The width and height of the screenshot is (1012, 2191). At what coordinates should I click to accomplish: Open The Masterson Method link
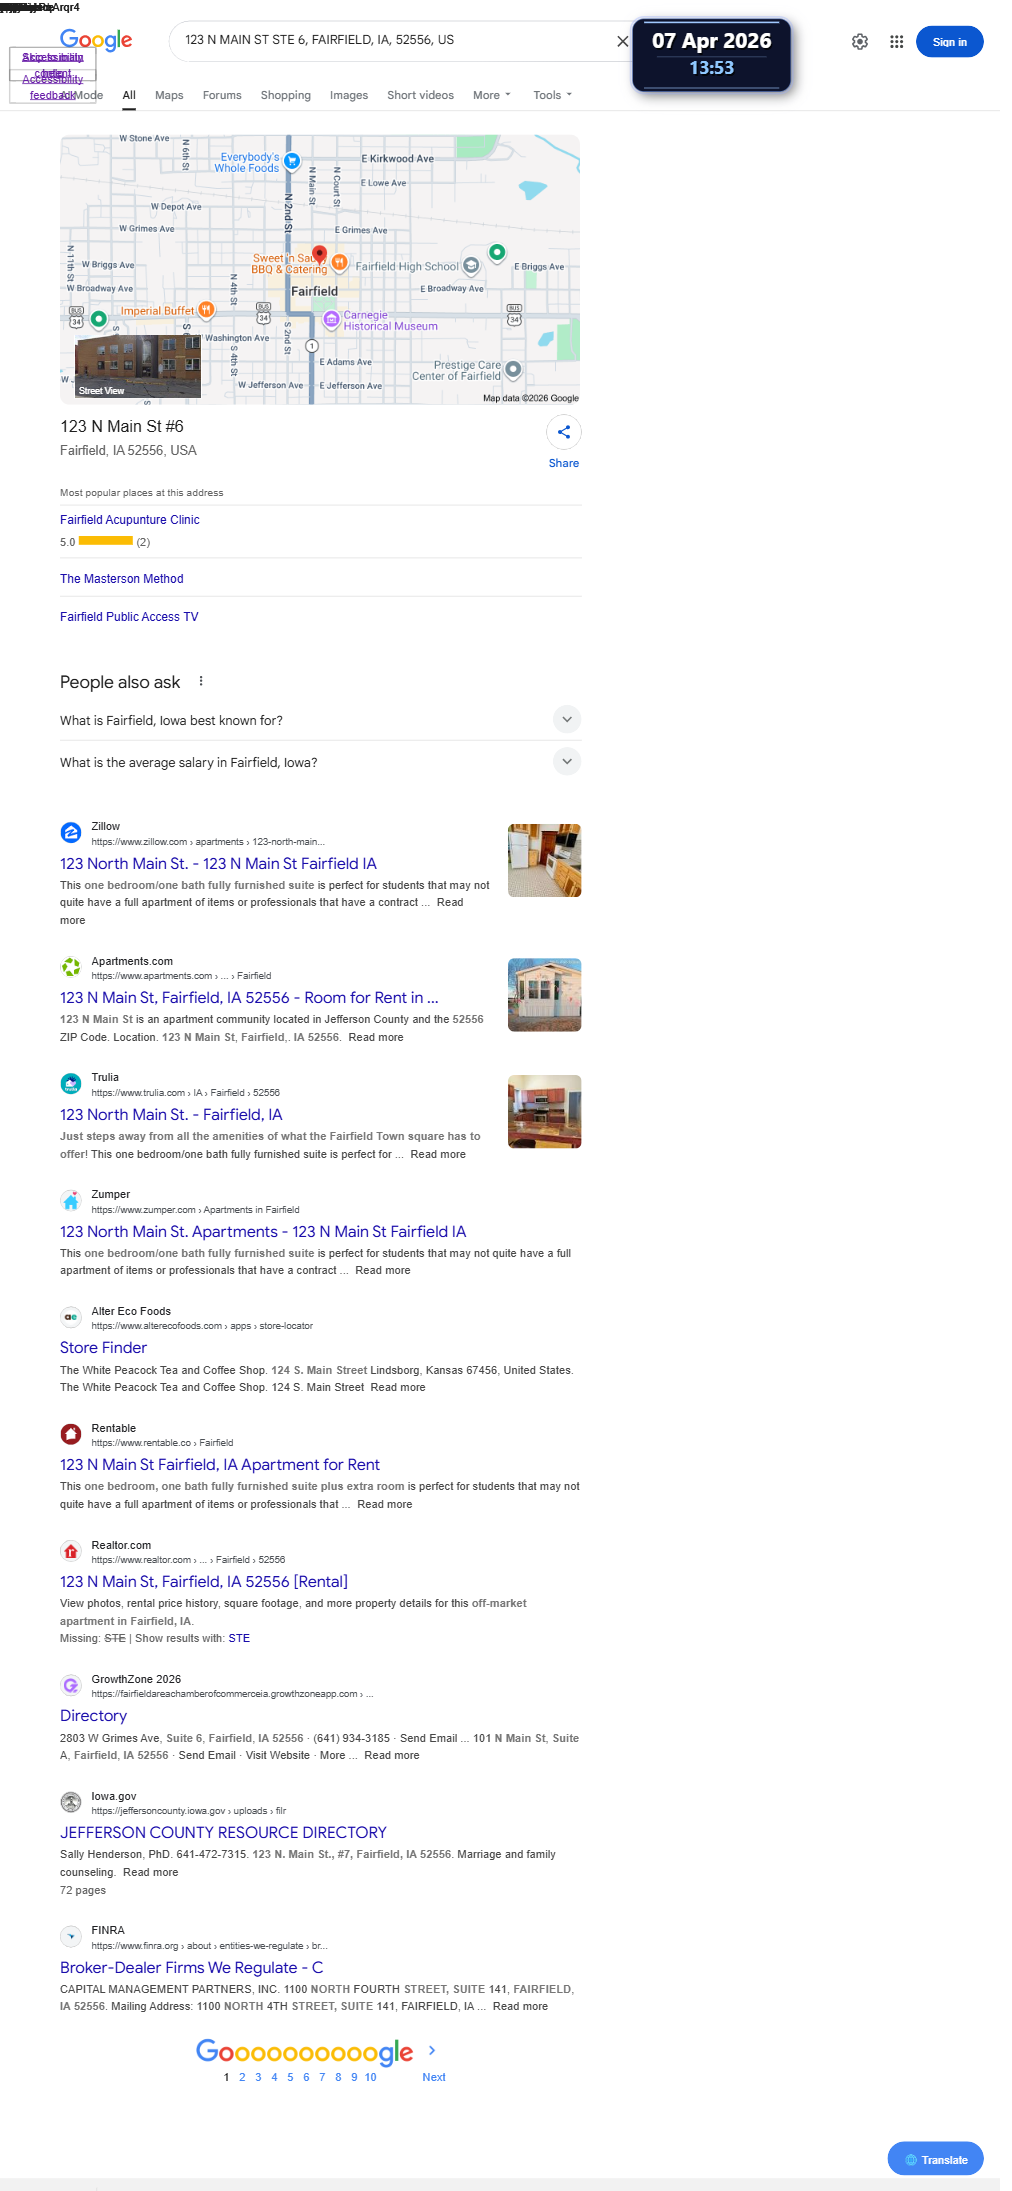click(x=122, y=579)
